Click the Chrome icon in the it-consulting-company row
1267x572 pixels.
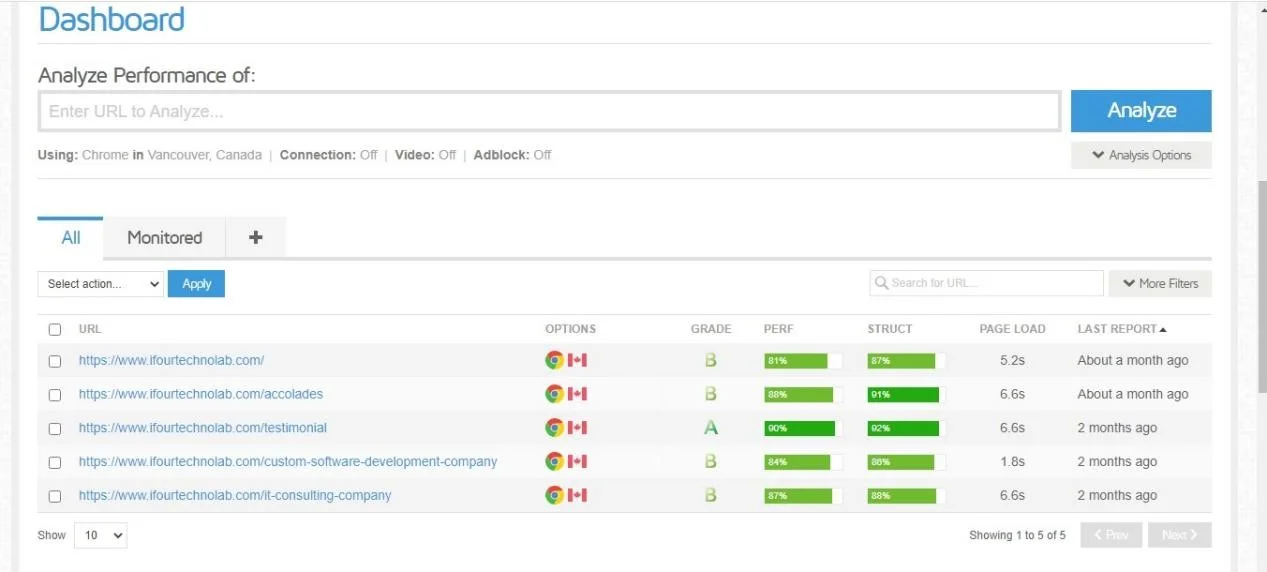tap(554, 495)
